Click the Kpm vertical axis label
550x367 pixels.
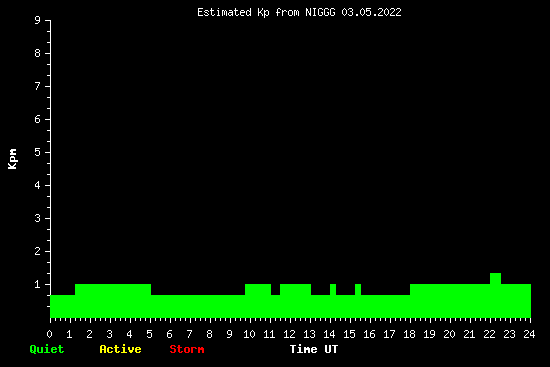point(13,159)
